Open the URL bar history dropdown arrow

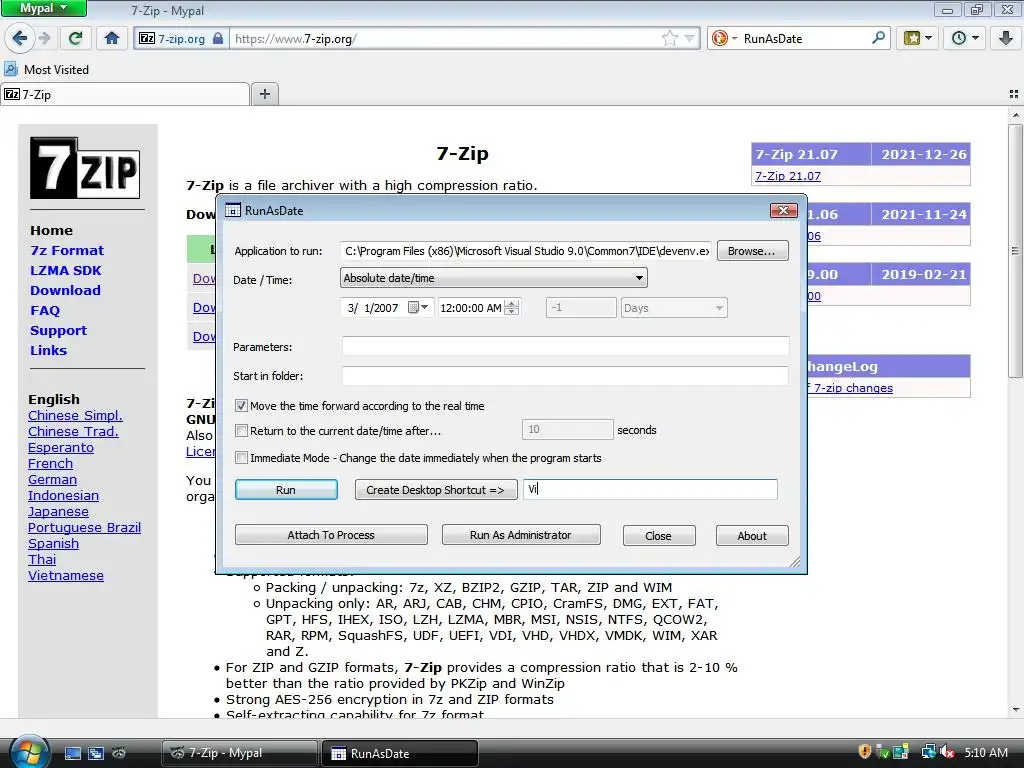pyautogui.click(x=689, y=39)
